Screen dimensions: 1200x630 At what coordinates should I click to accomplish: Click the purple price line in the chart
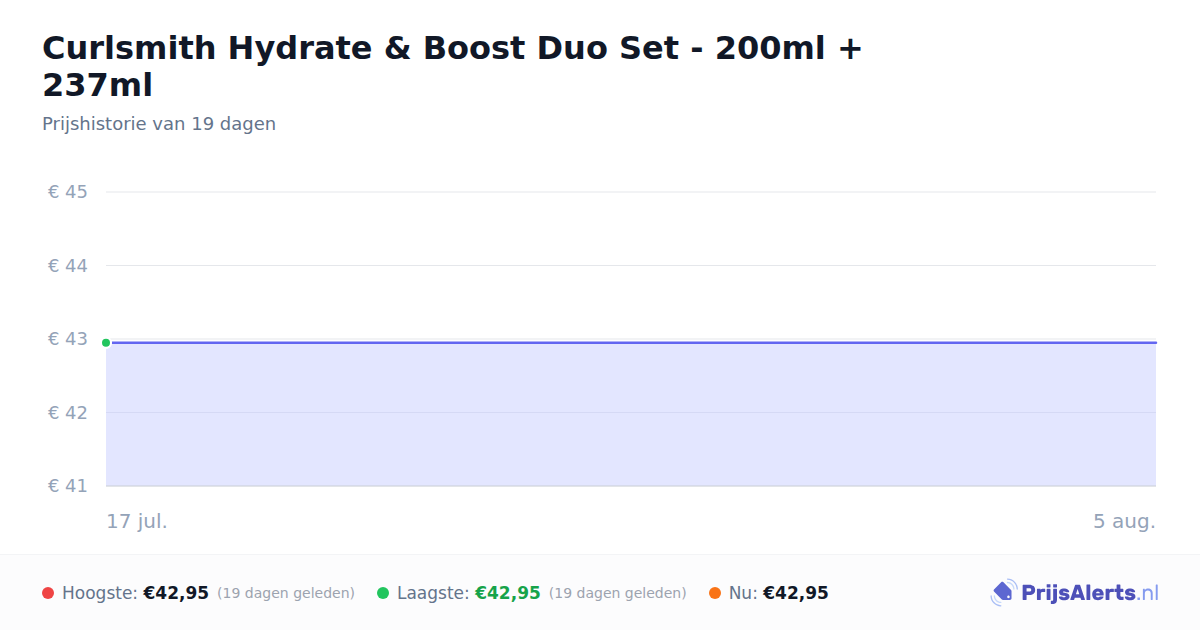[631, 343]
